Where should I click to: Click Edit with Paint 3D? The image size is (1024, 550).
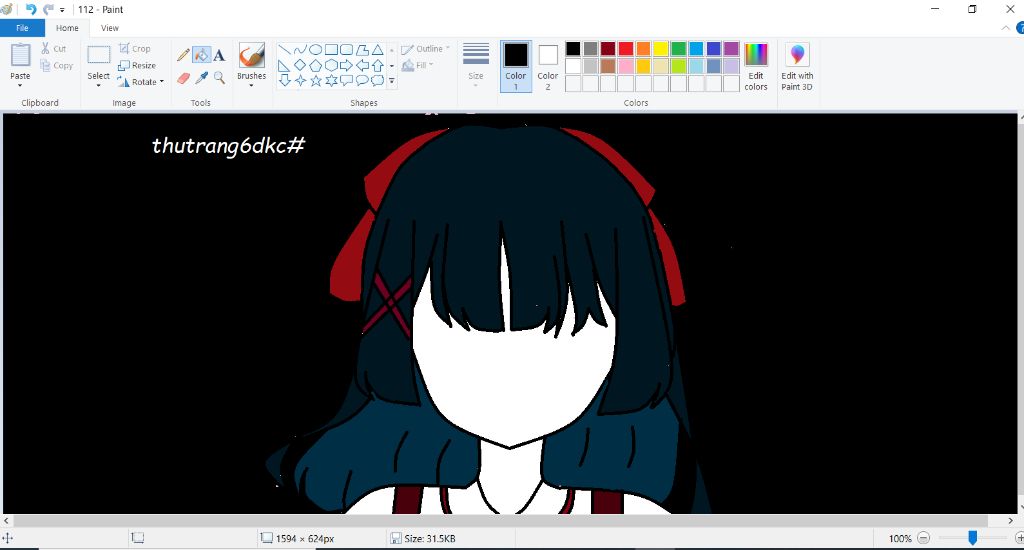tap(797, 67)
